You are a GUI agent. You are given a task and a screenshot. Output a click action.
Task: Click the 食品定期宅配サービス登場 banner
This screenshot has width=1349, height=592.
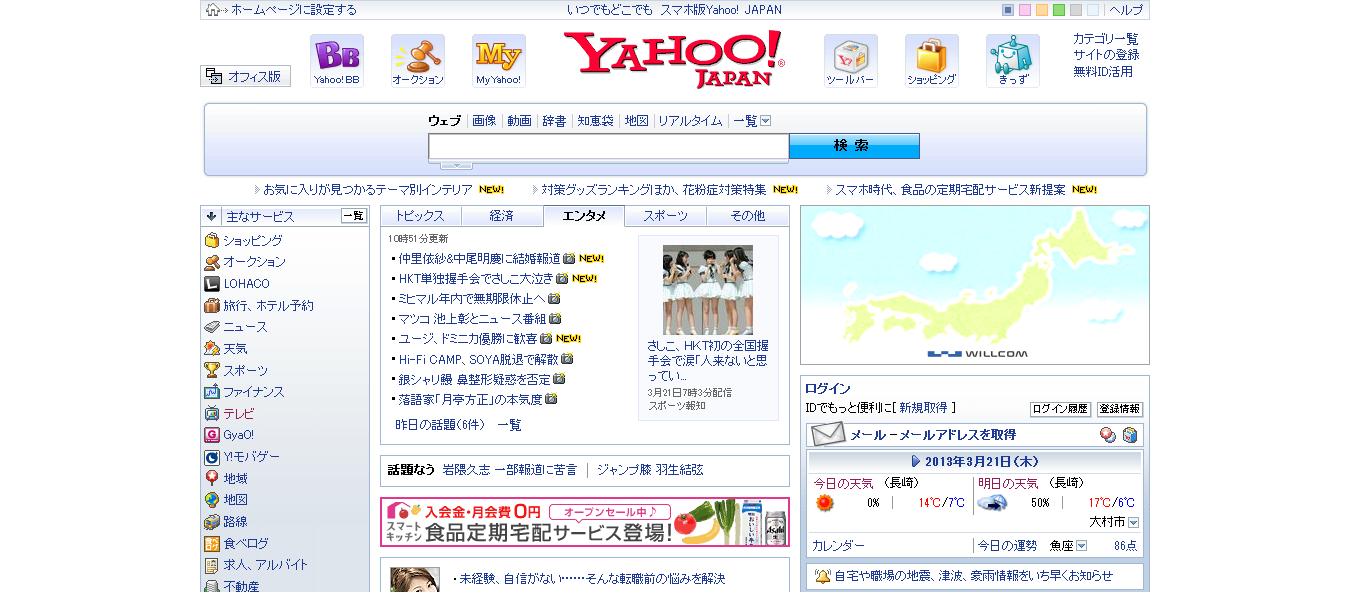(x=585, y=522)
